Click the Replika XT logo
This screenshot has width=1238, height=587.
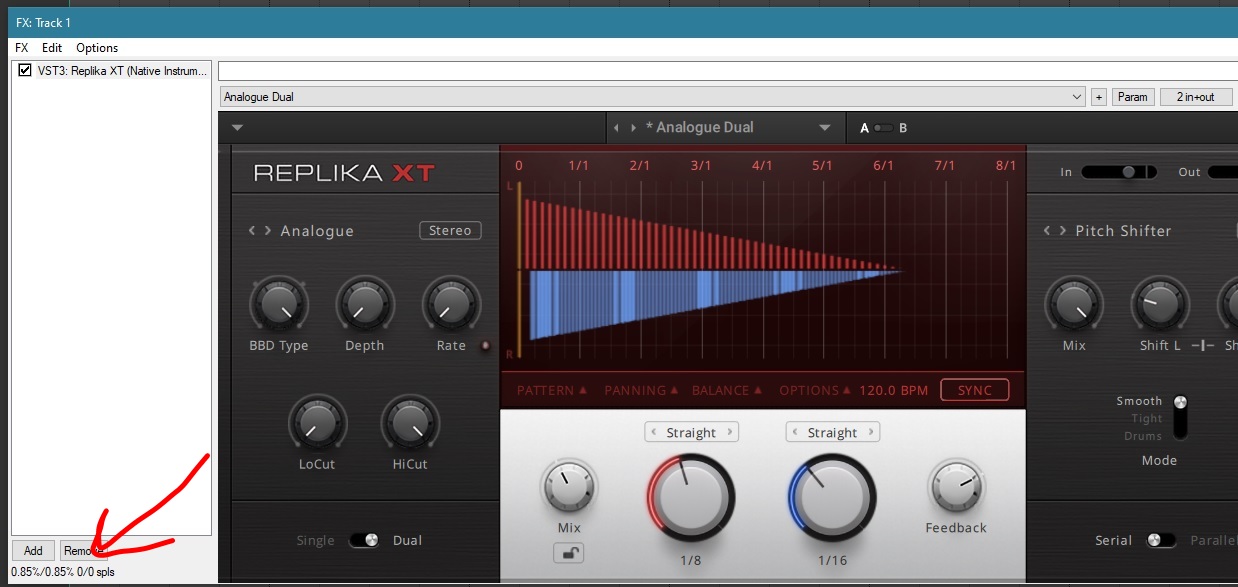(x=344, y=173)
